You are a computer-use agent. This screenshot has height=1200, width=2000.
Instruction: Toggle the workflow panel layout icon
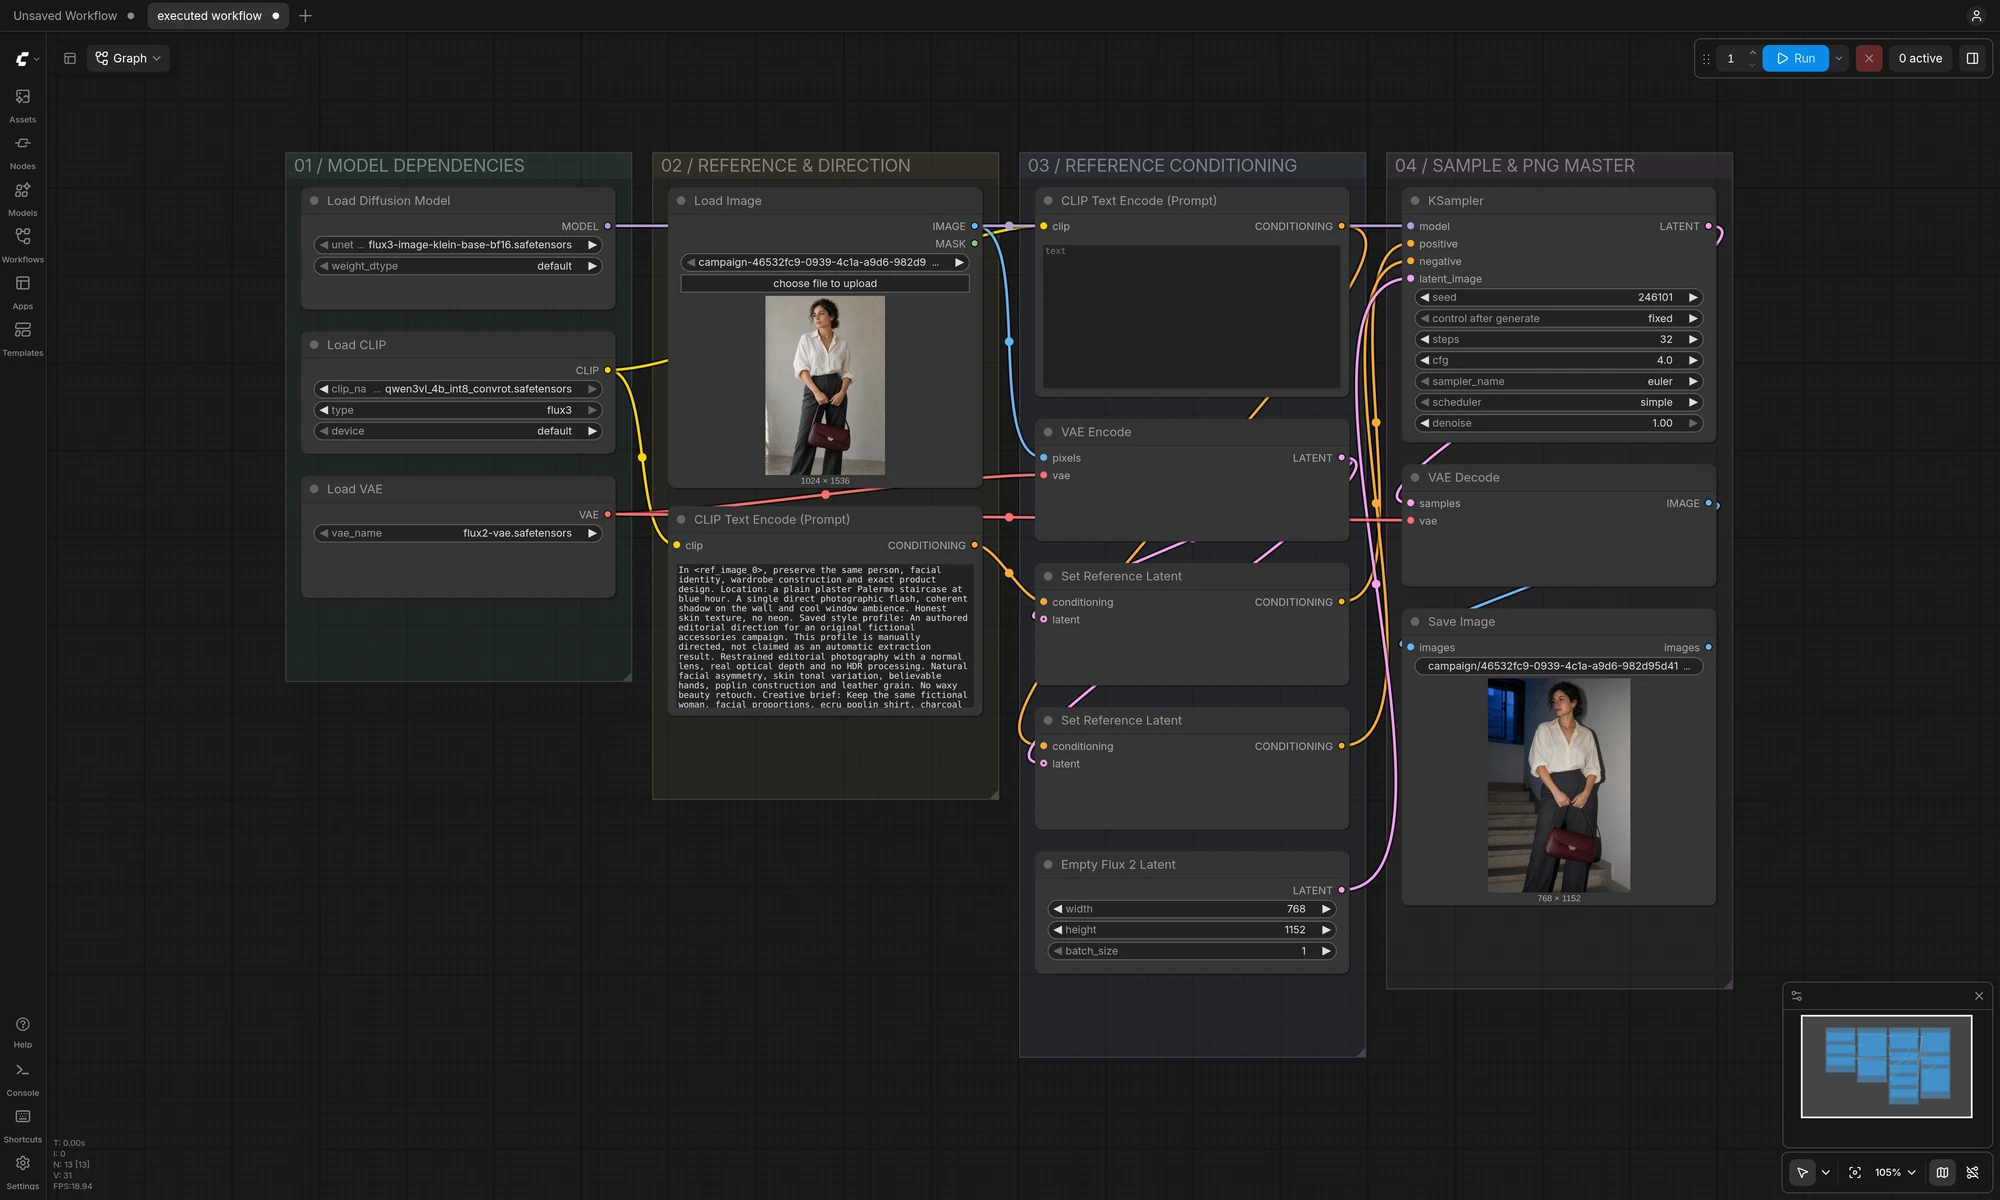coord(70,58)
